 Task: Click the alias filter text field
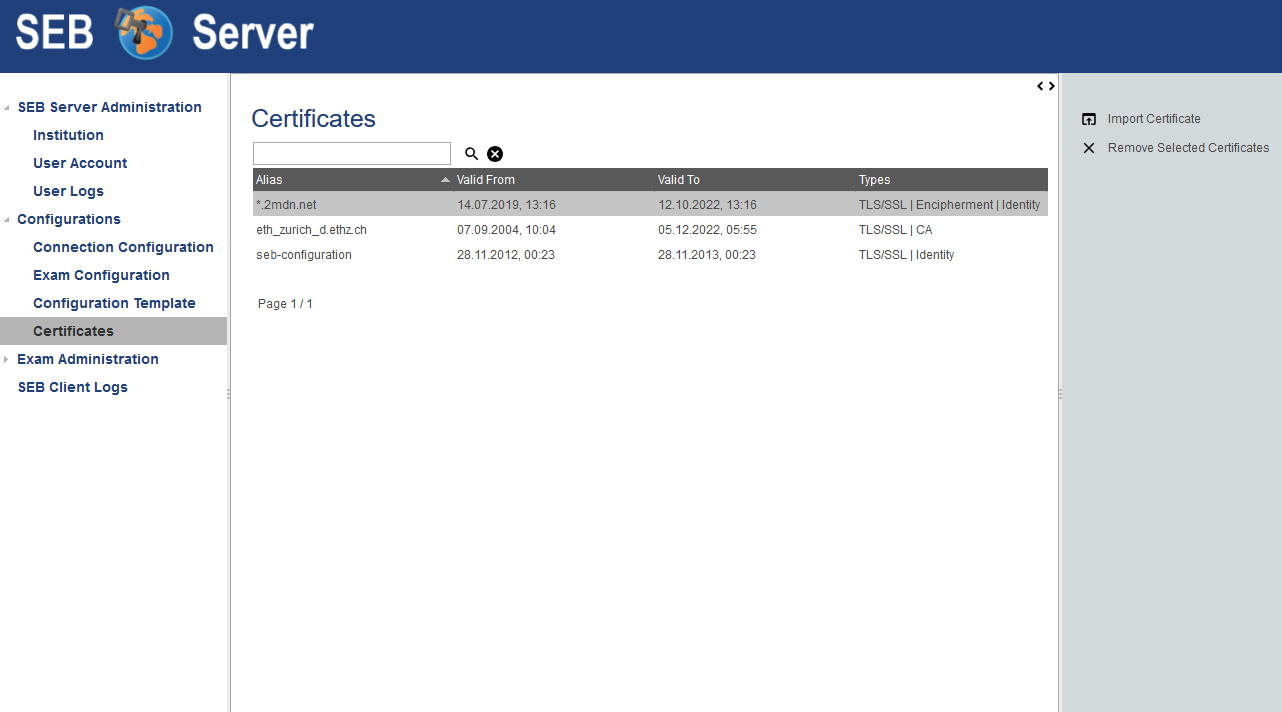click(x=352, y=153)
